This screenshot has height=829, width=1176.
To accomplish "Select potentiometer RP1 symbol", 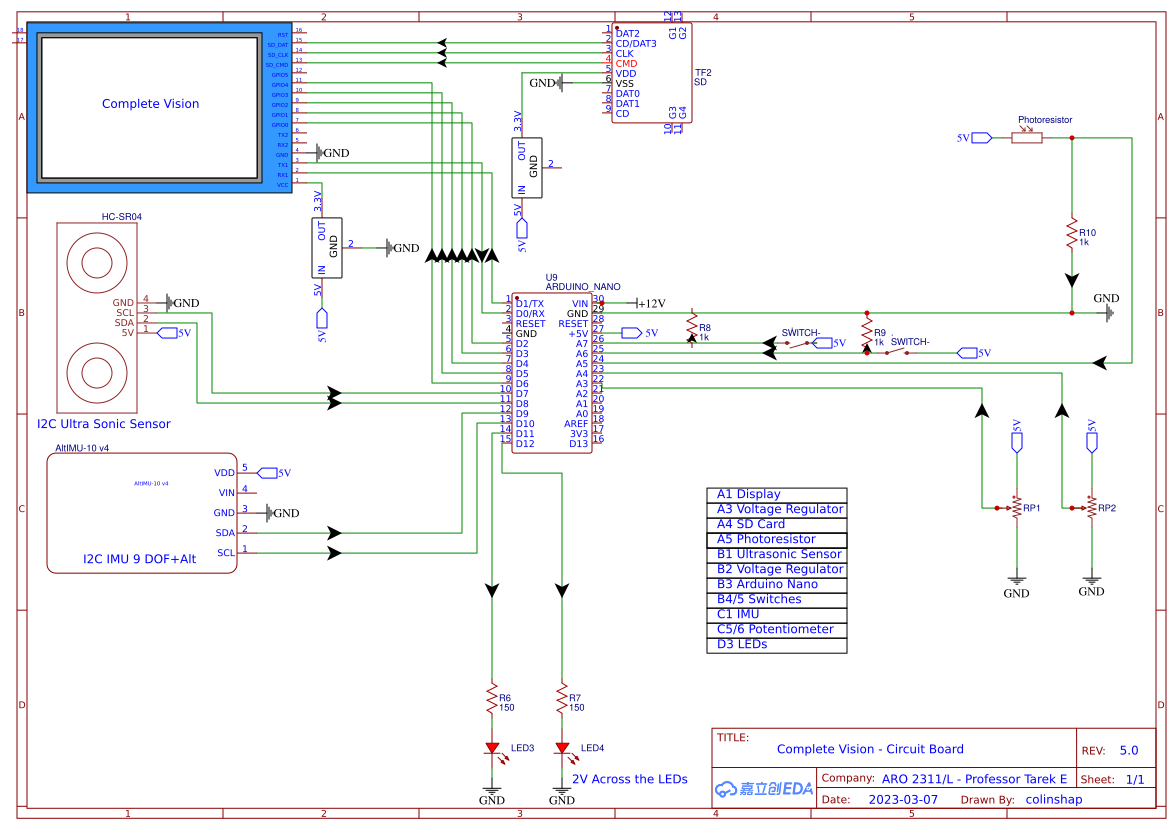I will pyautogui.click(x=1017, y=508).
